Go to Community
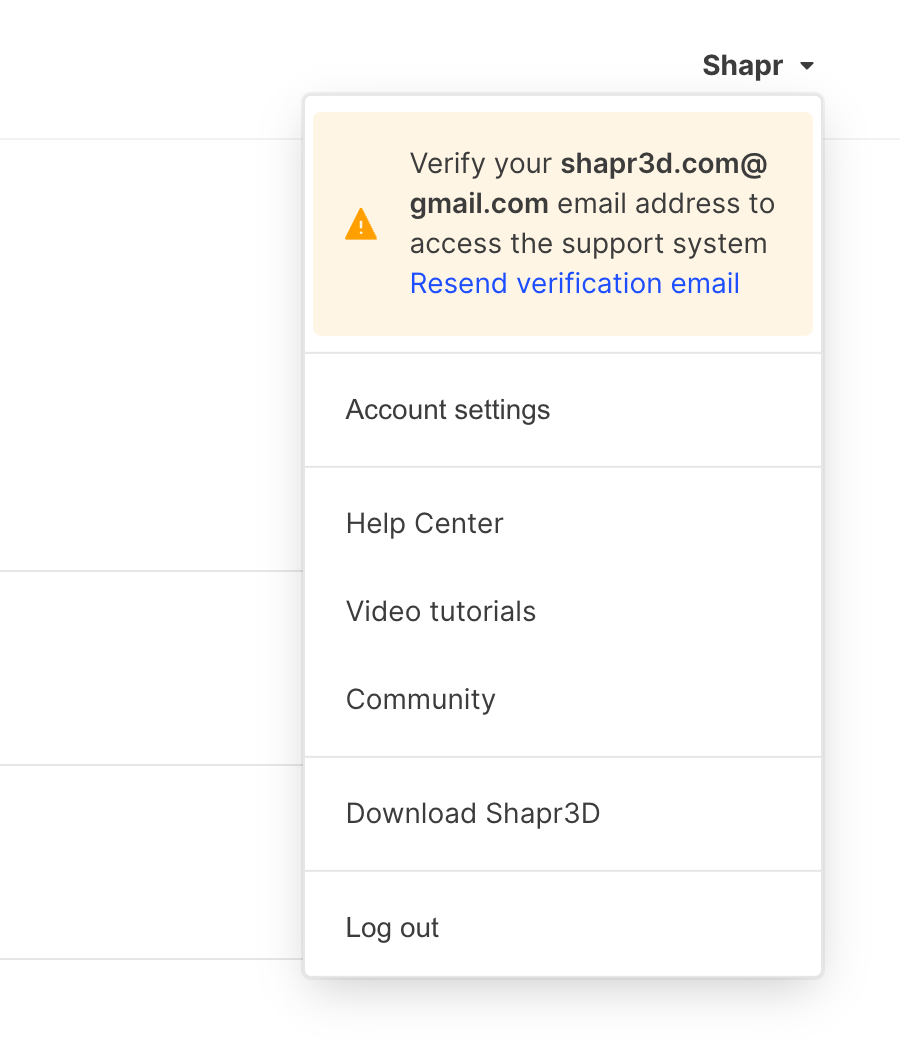Screen dimensions: 900x1040 (x=562, y=699)
